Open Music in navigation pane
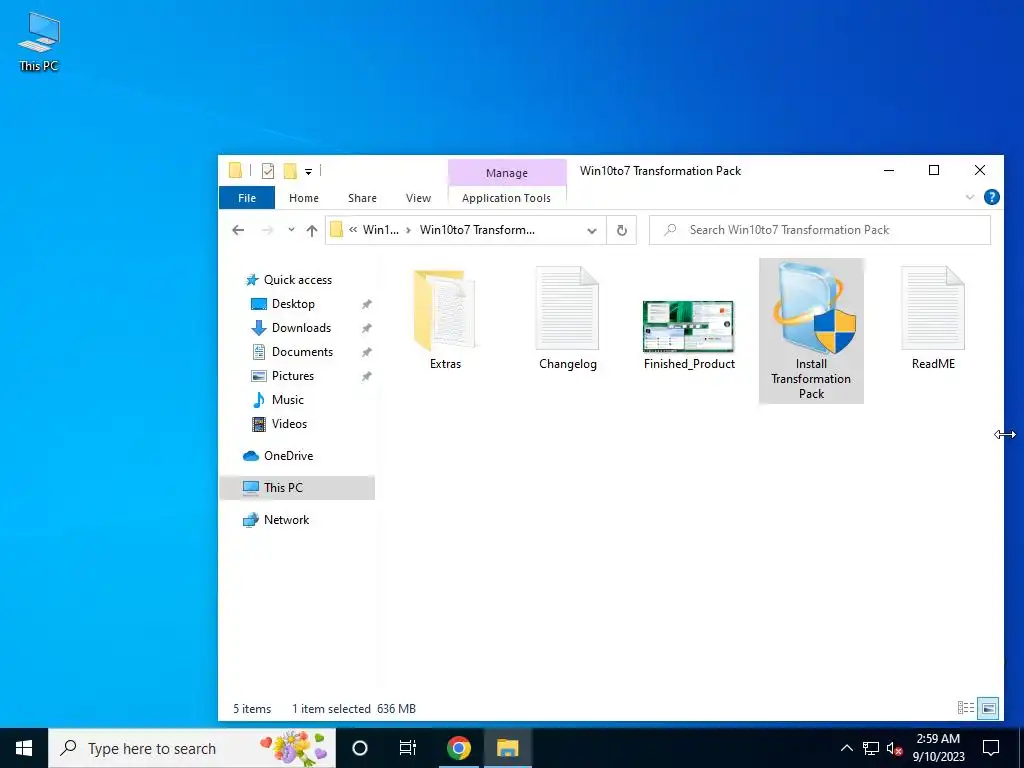The width and height of the screenshot is (1024, 768). [x=287, y=400]
